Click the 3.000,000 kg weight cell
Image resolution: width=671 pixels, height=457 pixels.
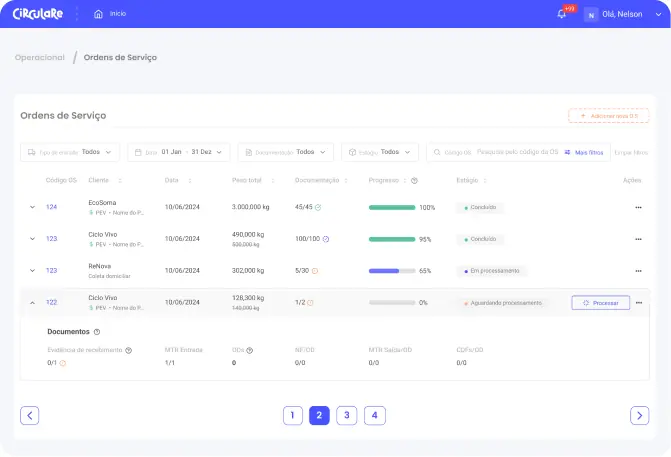point(250,207)
